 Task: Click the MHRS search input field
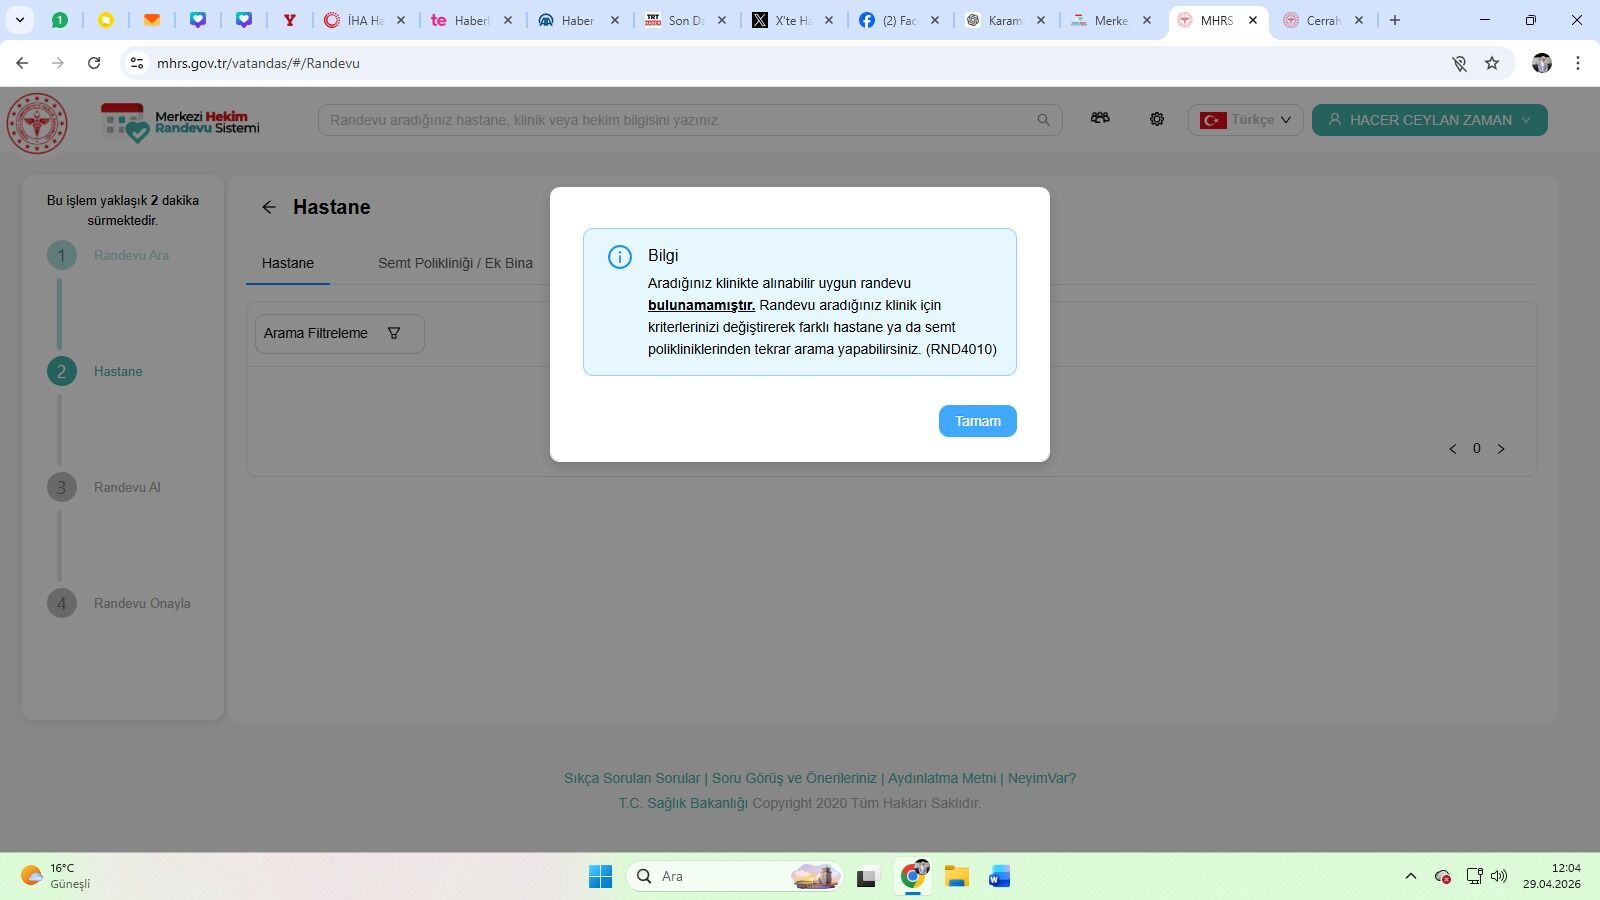point(680,120)
